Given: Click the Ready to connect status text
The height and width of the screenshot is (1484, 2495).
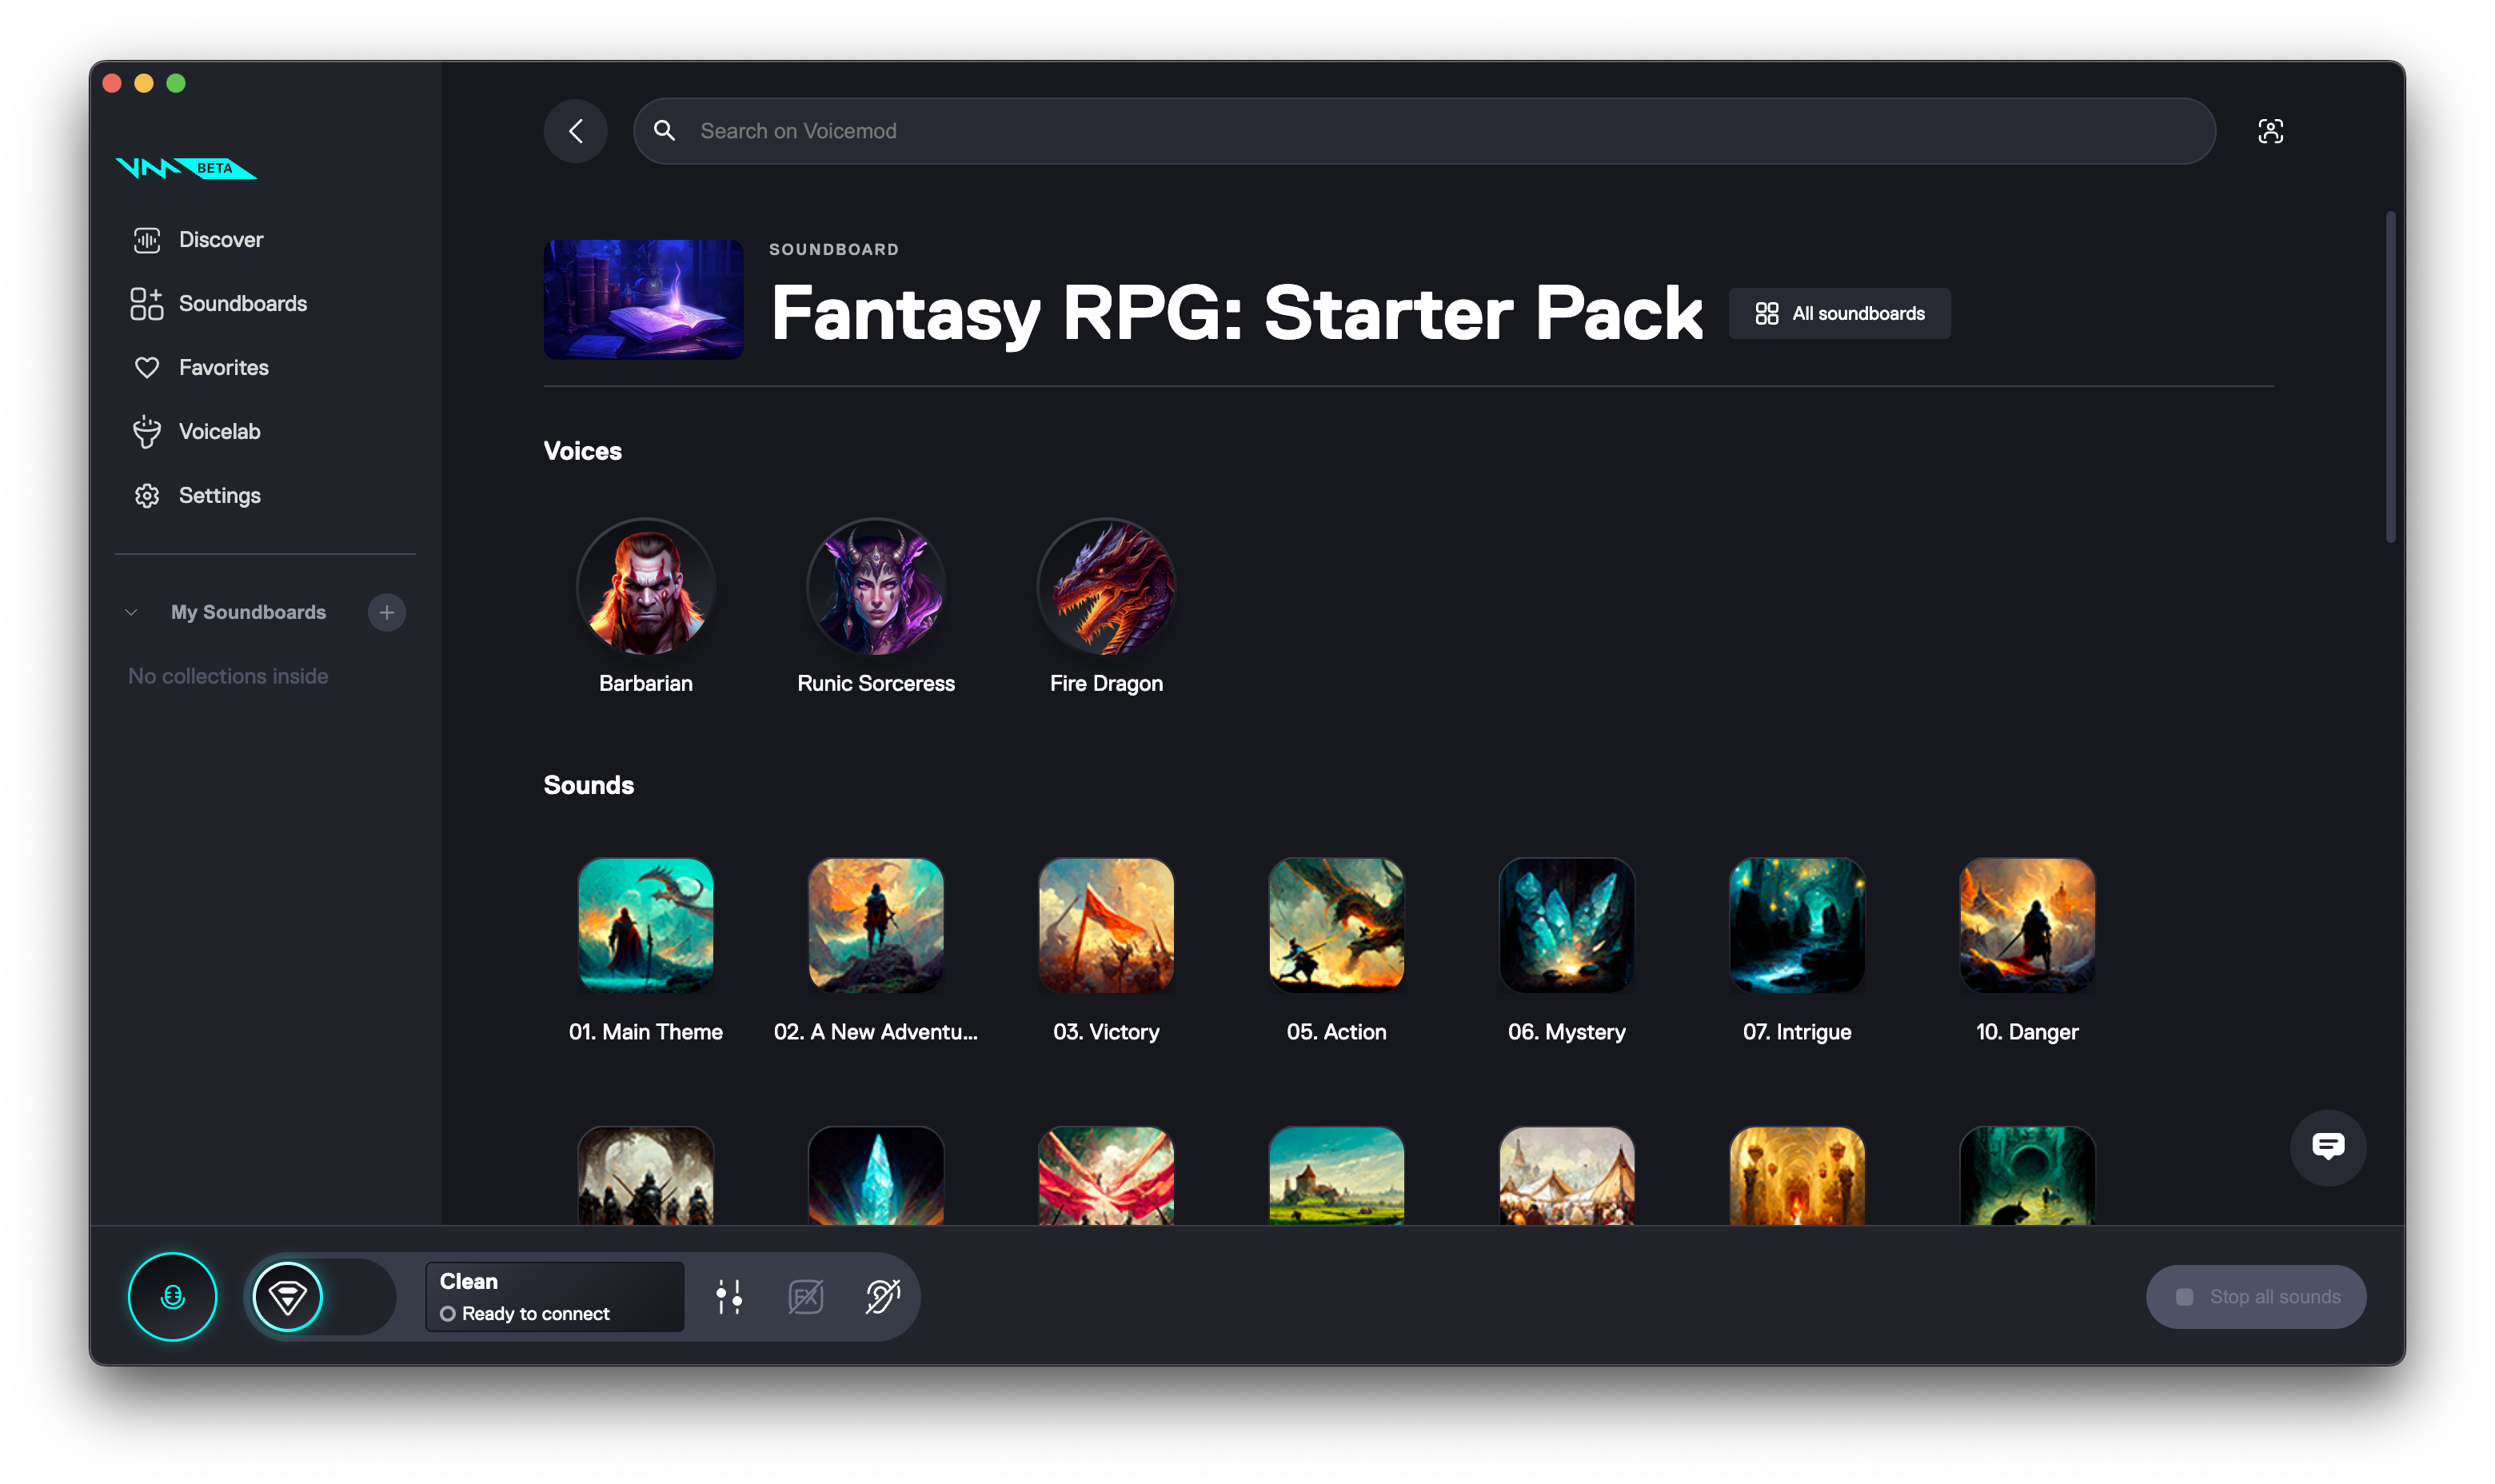Looking at the screenshot, I should click(x=536, y=1314).
